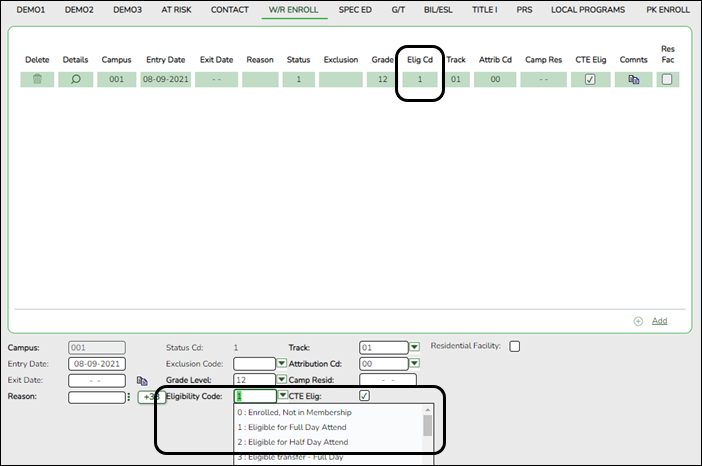Open comments icon in the table row
Viewport: 702px width, 466px height.
(634, 79)
